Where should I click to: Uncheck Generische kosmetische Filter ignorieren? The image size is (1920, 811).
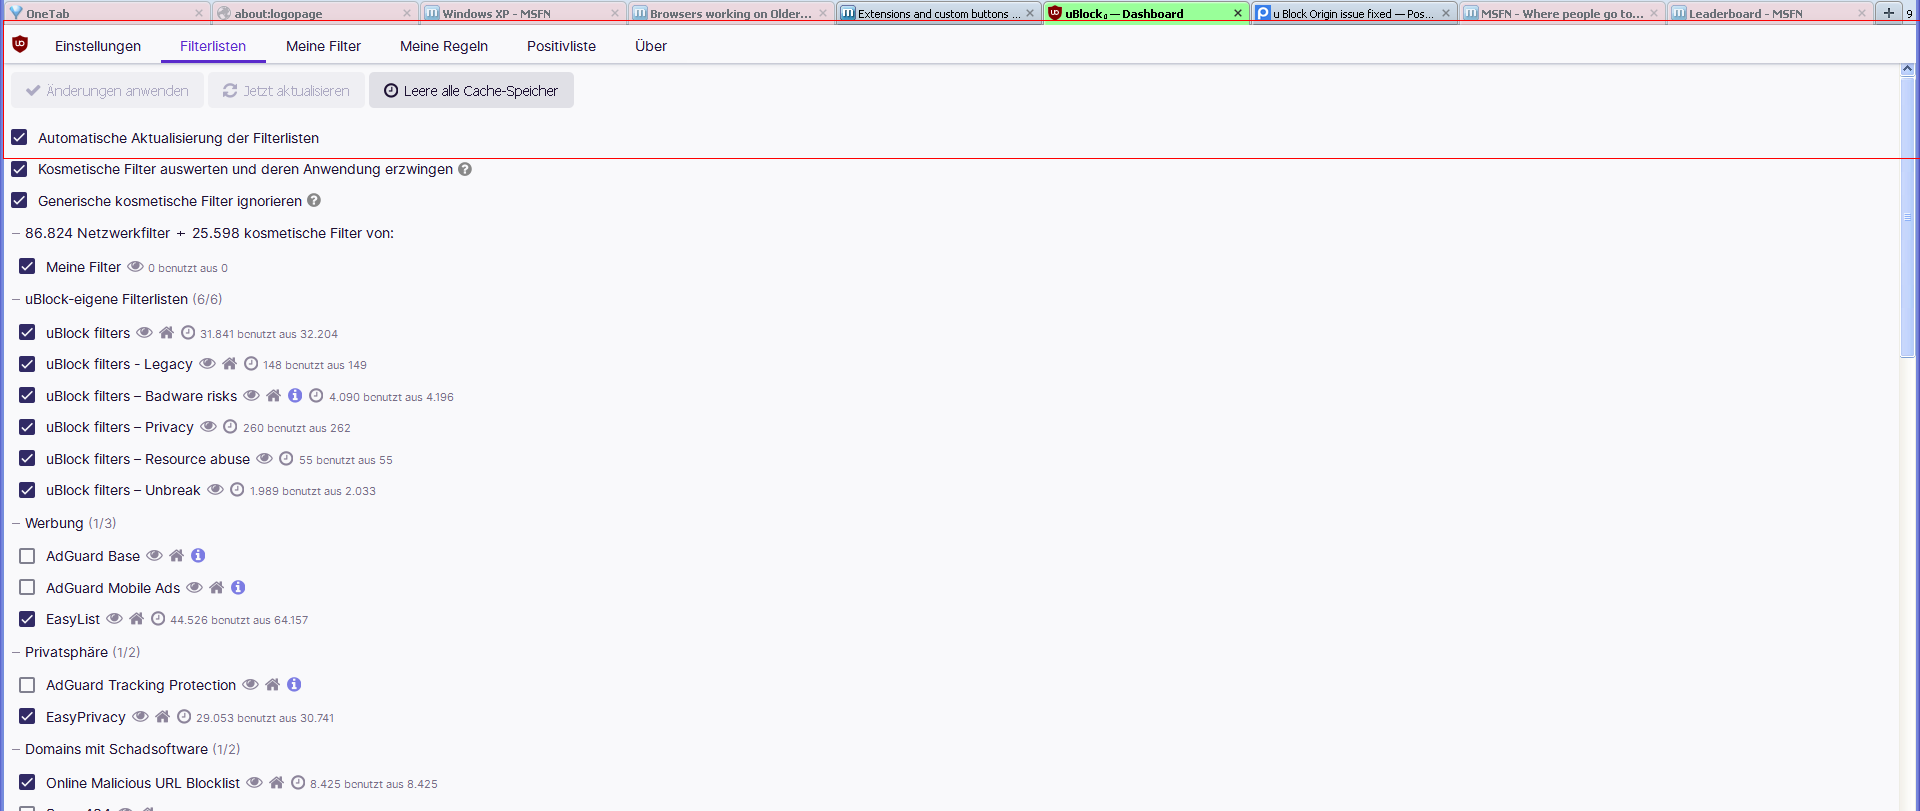tap(19, 200)
